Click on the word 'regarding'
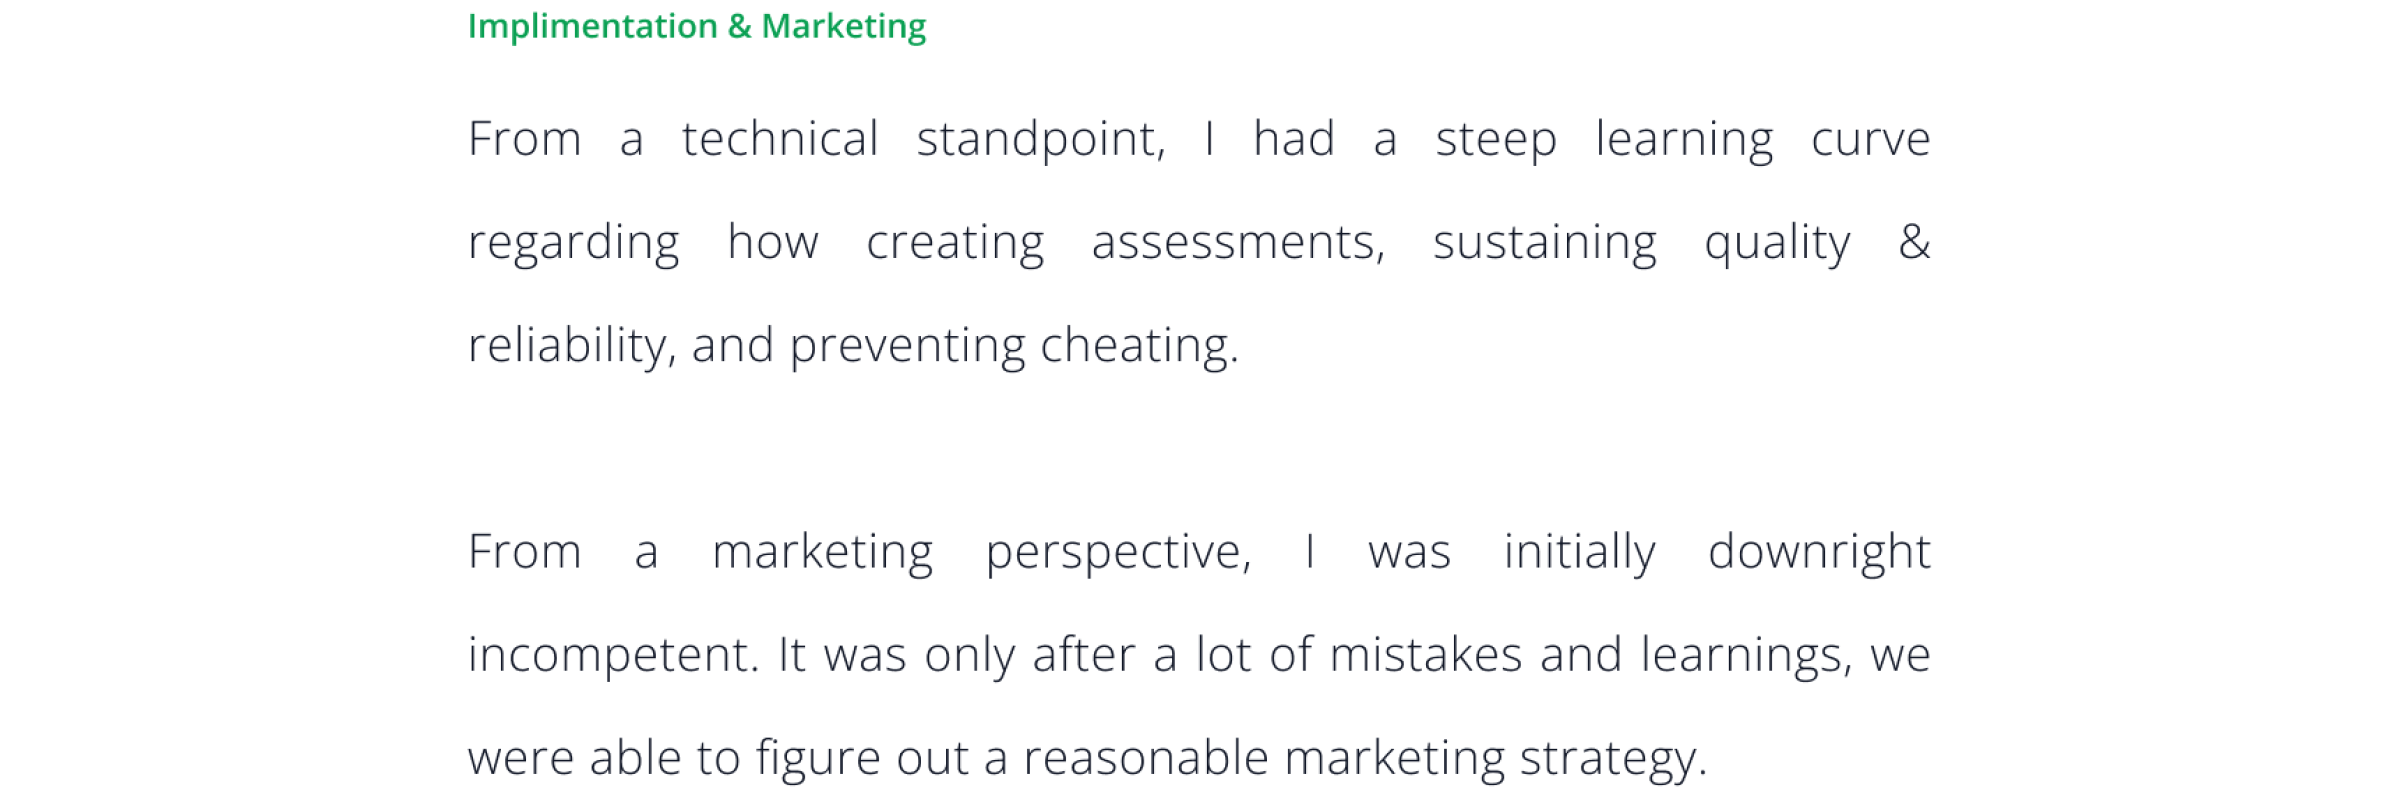The image size is (2400, 806). [573, 243]
